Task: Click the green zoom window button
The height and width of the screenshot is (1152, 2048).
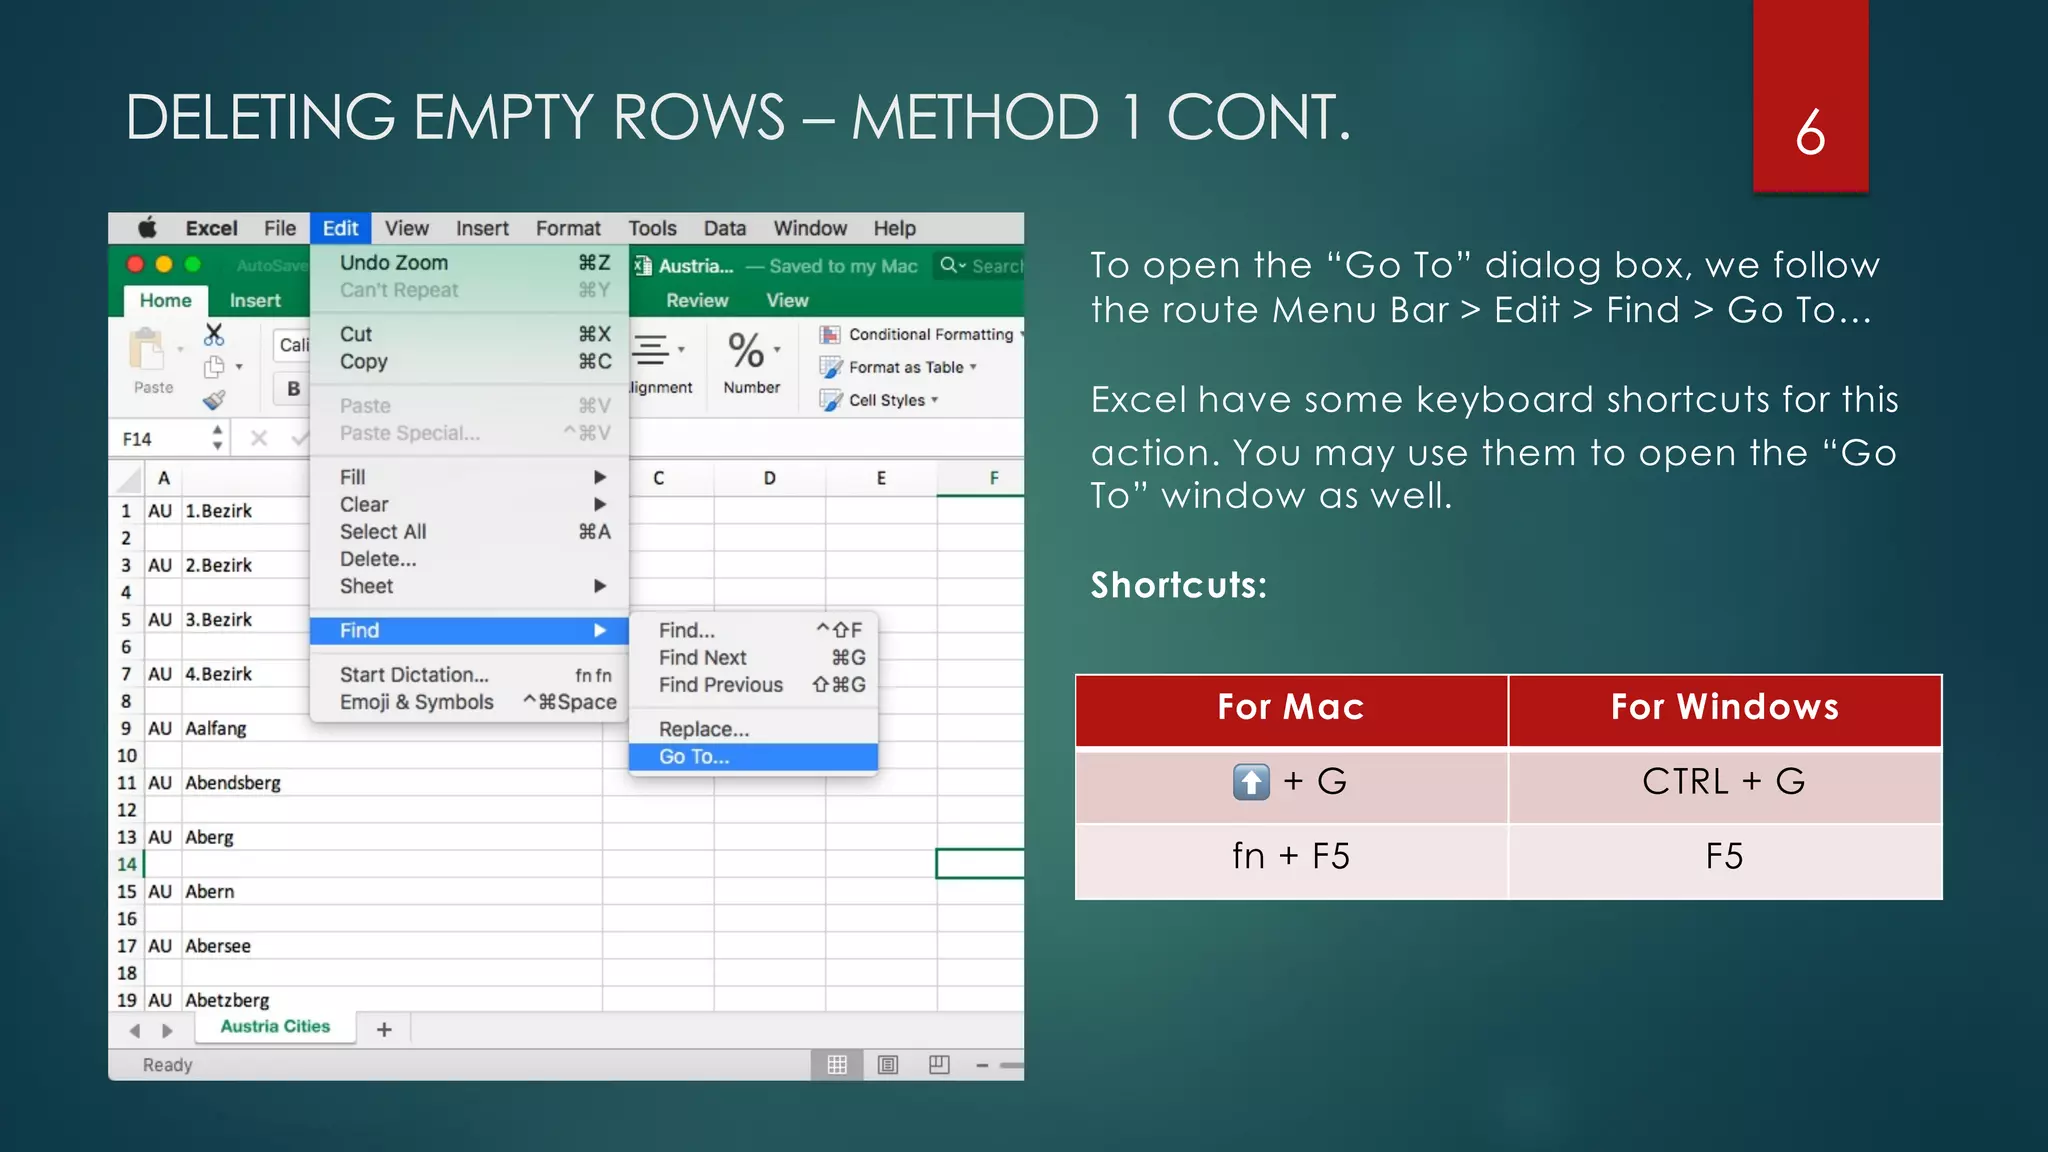Action: click(193, 264)
